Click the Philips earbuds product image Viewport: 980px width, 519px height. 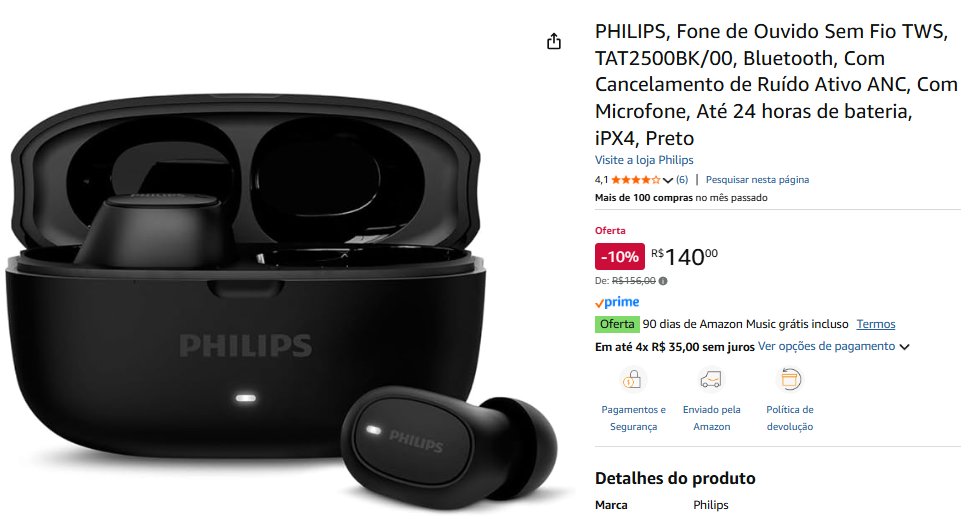pos(281,300)
